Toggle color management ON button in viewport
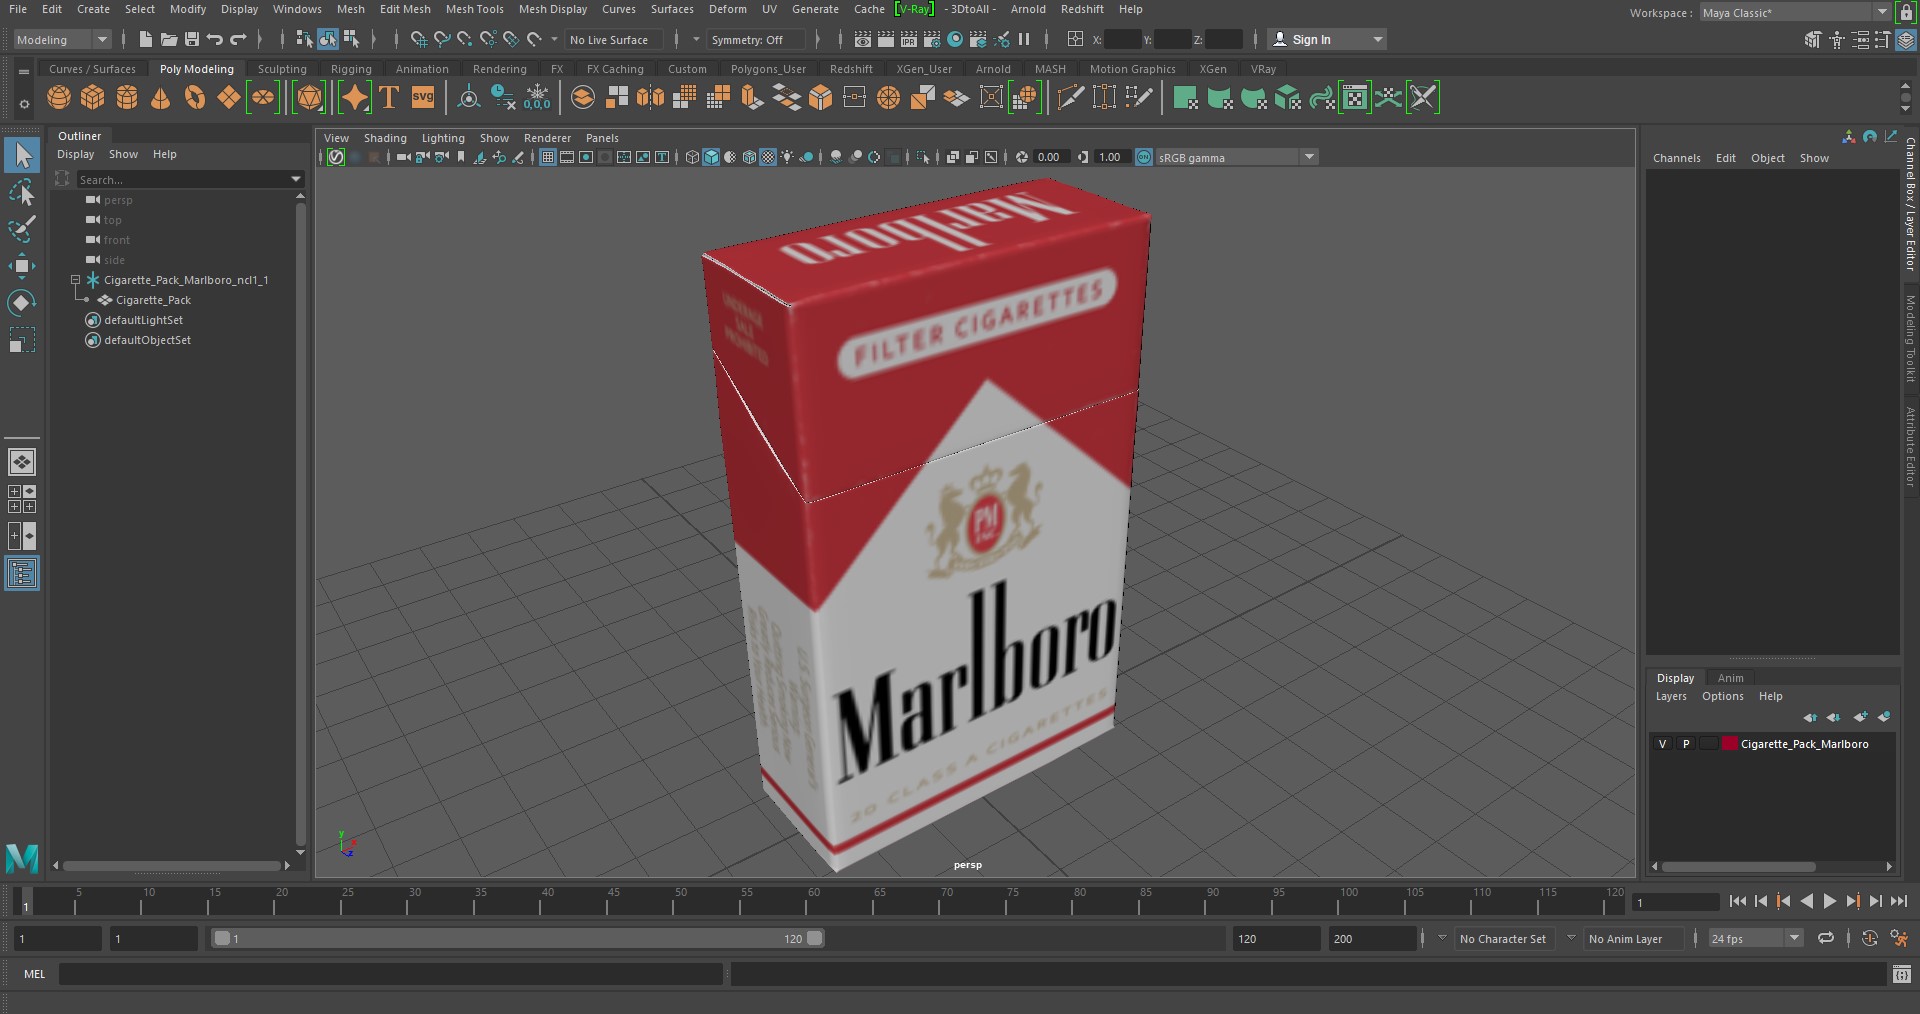The width and height of the screenshot is (1920, 1014). [1144, 157]
